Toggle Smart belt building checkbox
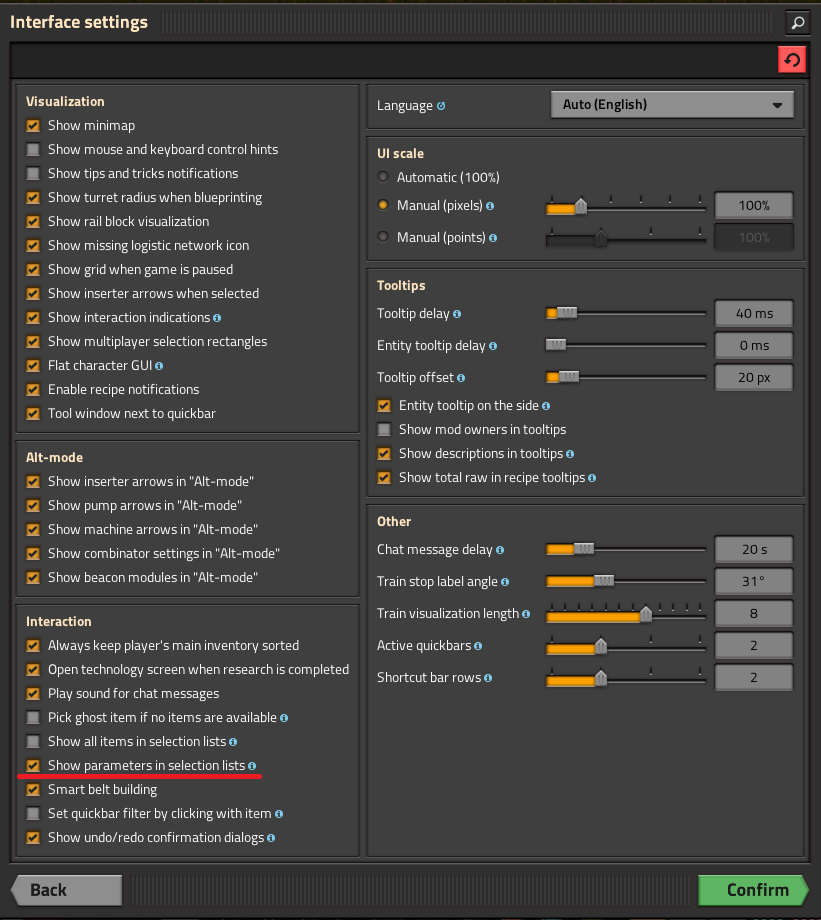This screenshot has height=920, width=821. point(33,790)
